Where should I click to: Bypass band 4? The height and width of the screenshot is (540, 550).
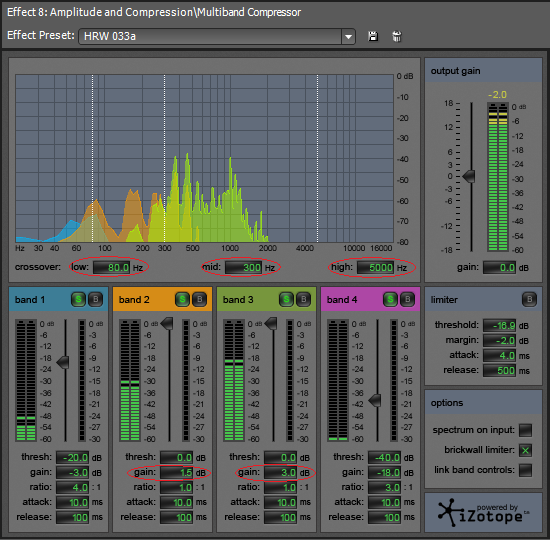coord(408,299)
